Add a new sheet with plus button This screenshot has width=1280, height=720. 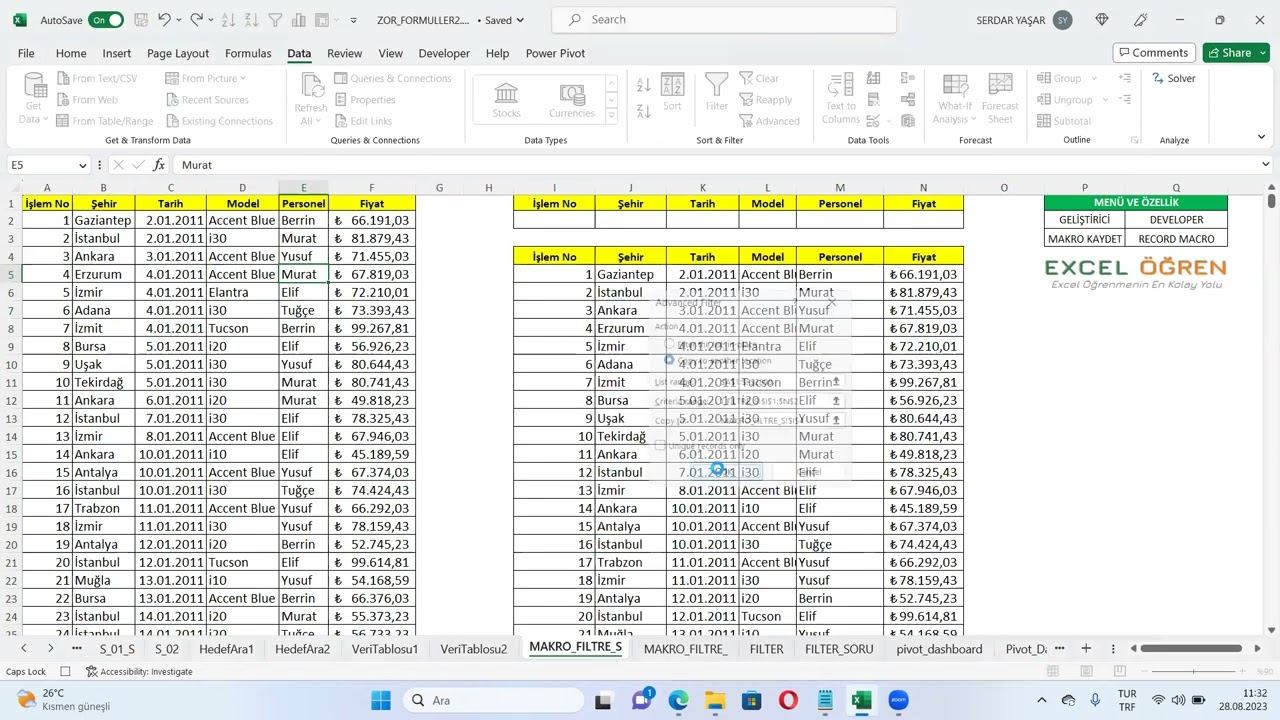click(1086, 649)
